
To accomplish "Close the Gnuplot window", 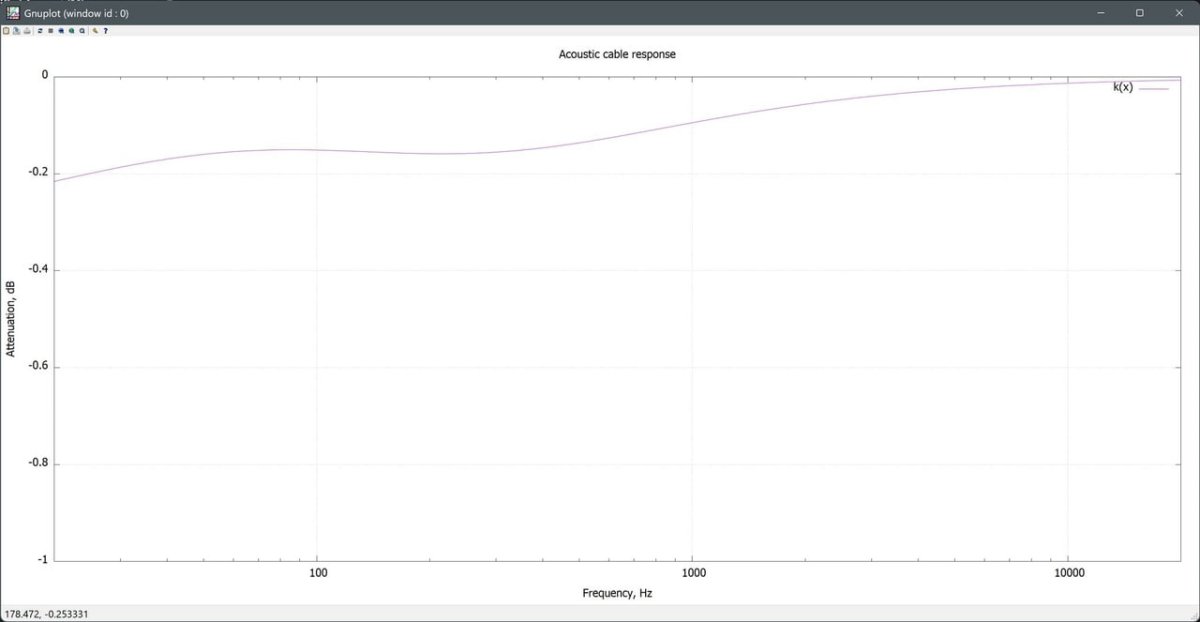I will pos(1178,13).
